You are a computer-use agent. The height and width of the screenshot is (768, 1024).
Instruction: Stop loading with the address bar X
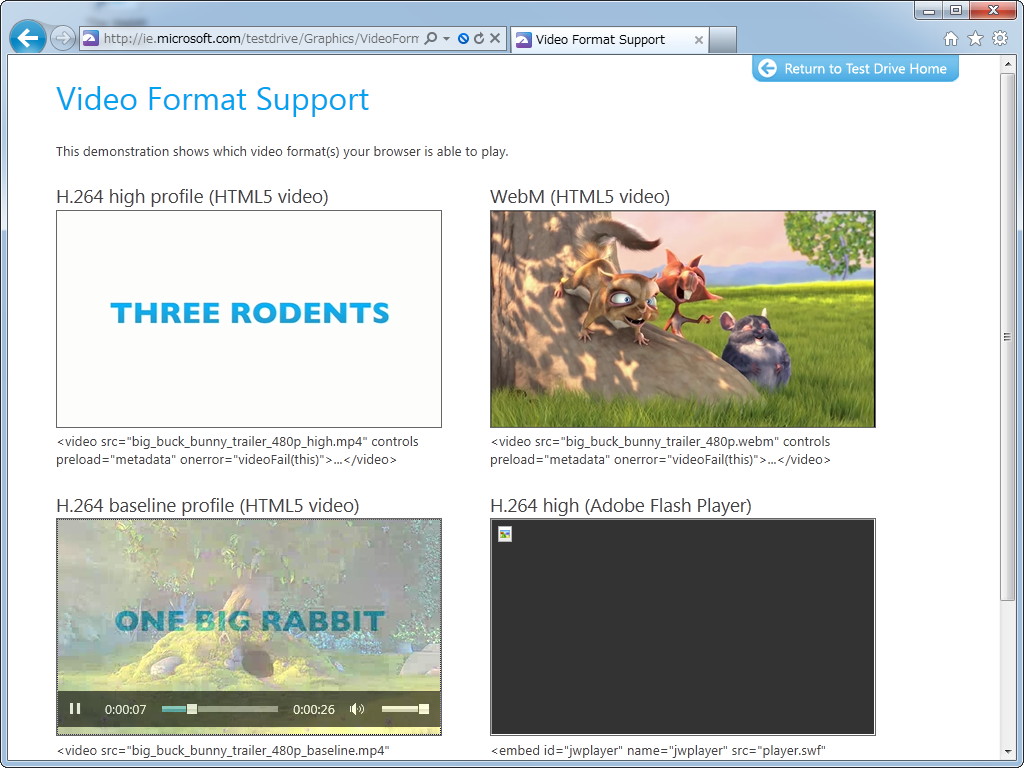click(x=495, y=39)
